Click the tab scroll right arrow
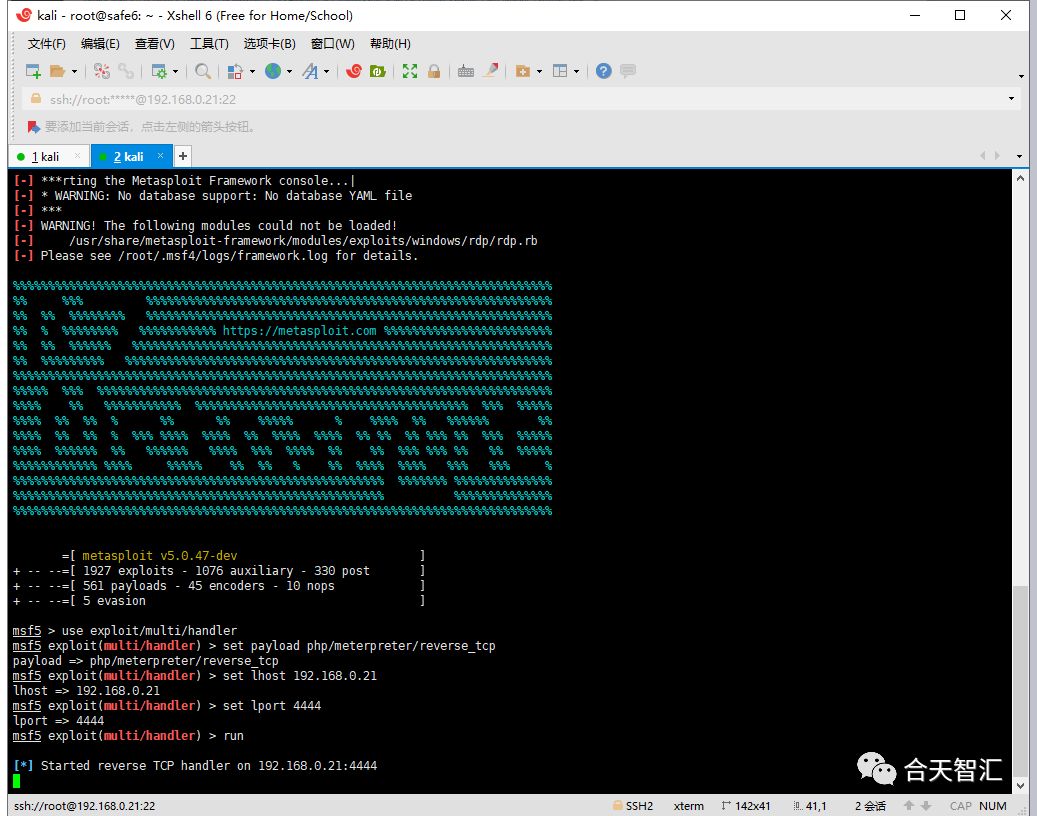1037x816 pixels. [997, 156]
